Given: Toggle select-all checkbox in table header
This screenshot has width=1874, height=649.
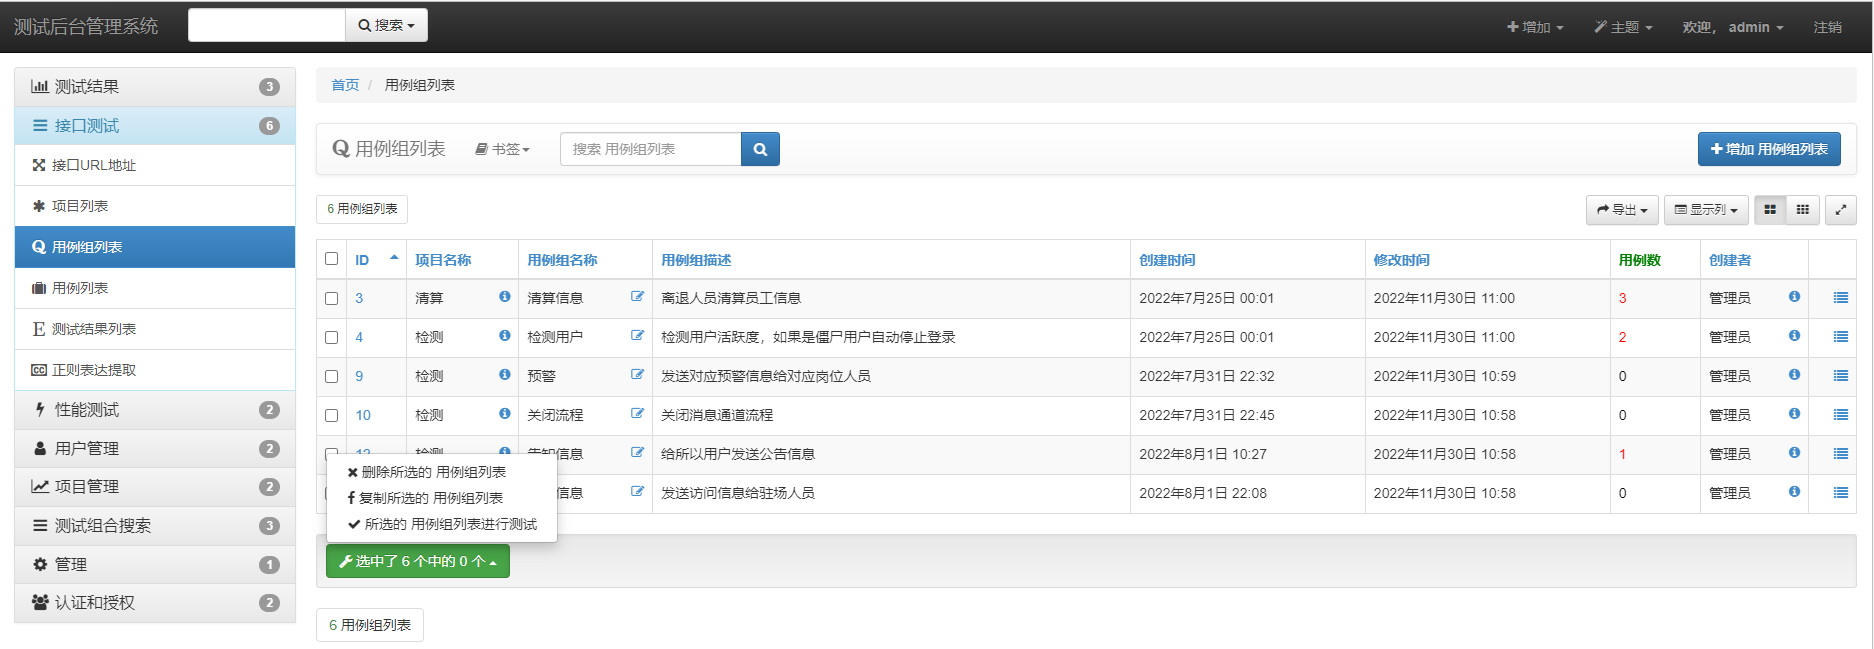Looking at the screenshot, I should pyautogui.click(x=332, y=259).
